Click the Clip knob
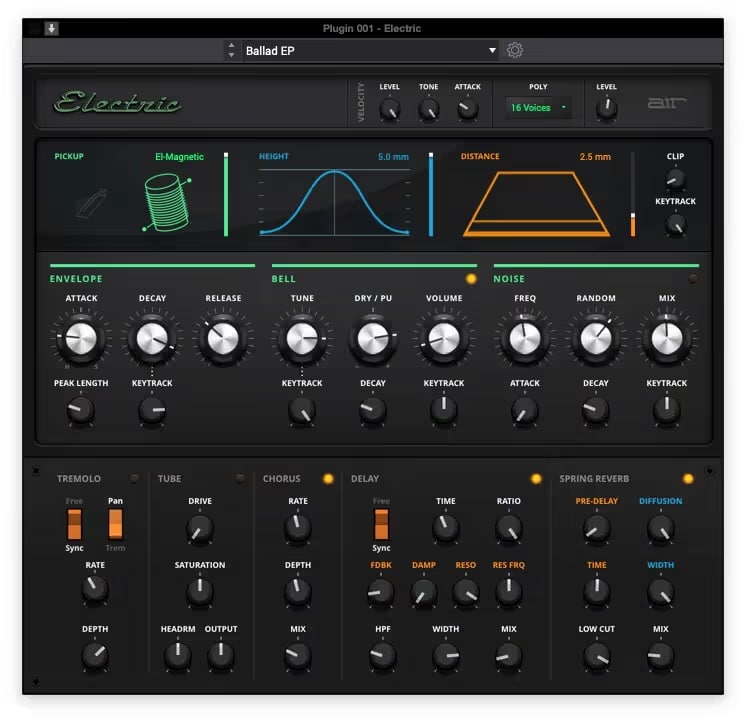This screenshot has width=746, height=721. tap(676, 179)
